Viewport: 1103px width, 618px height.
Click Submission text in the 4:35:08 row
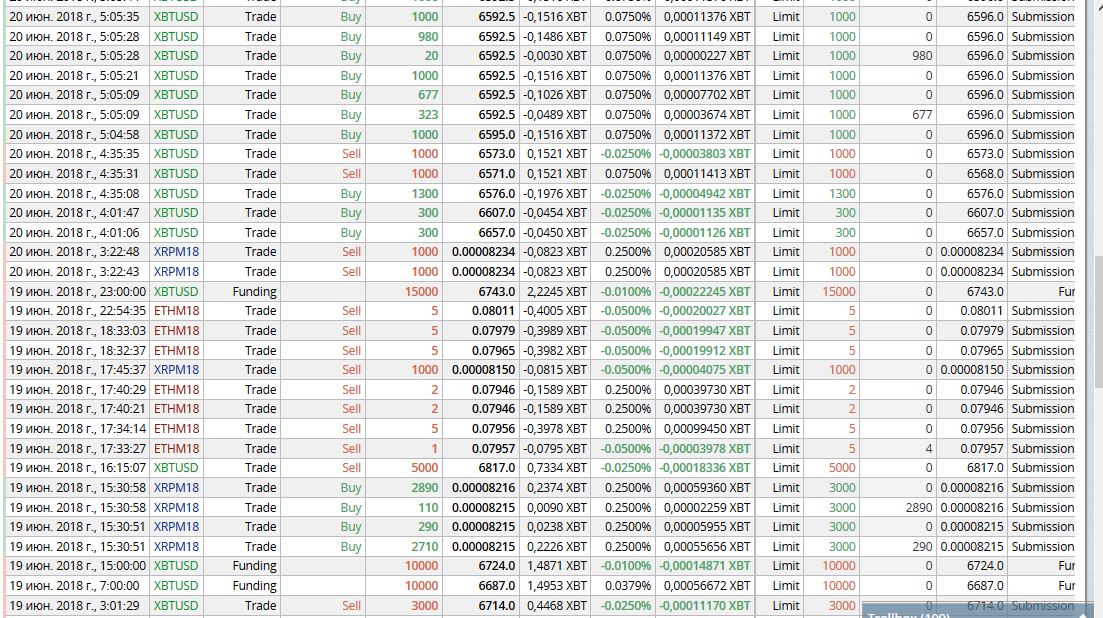1043,193
